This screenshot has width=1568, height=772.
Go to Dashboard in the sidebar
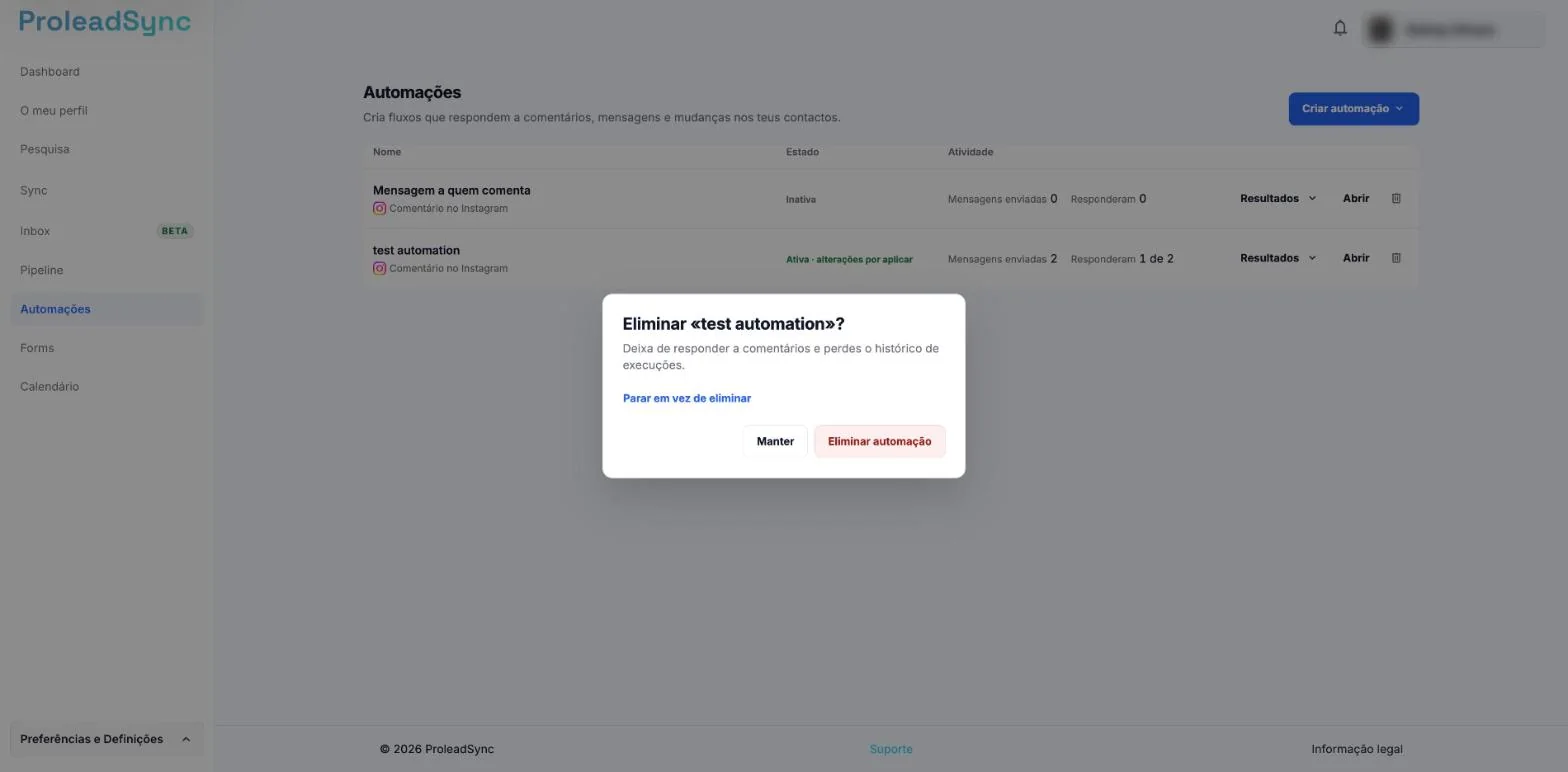click(50, 71)
